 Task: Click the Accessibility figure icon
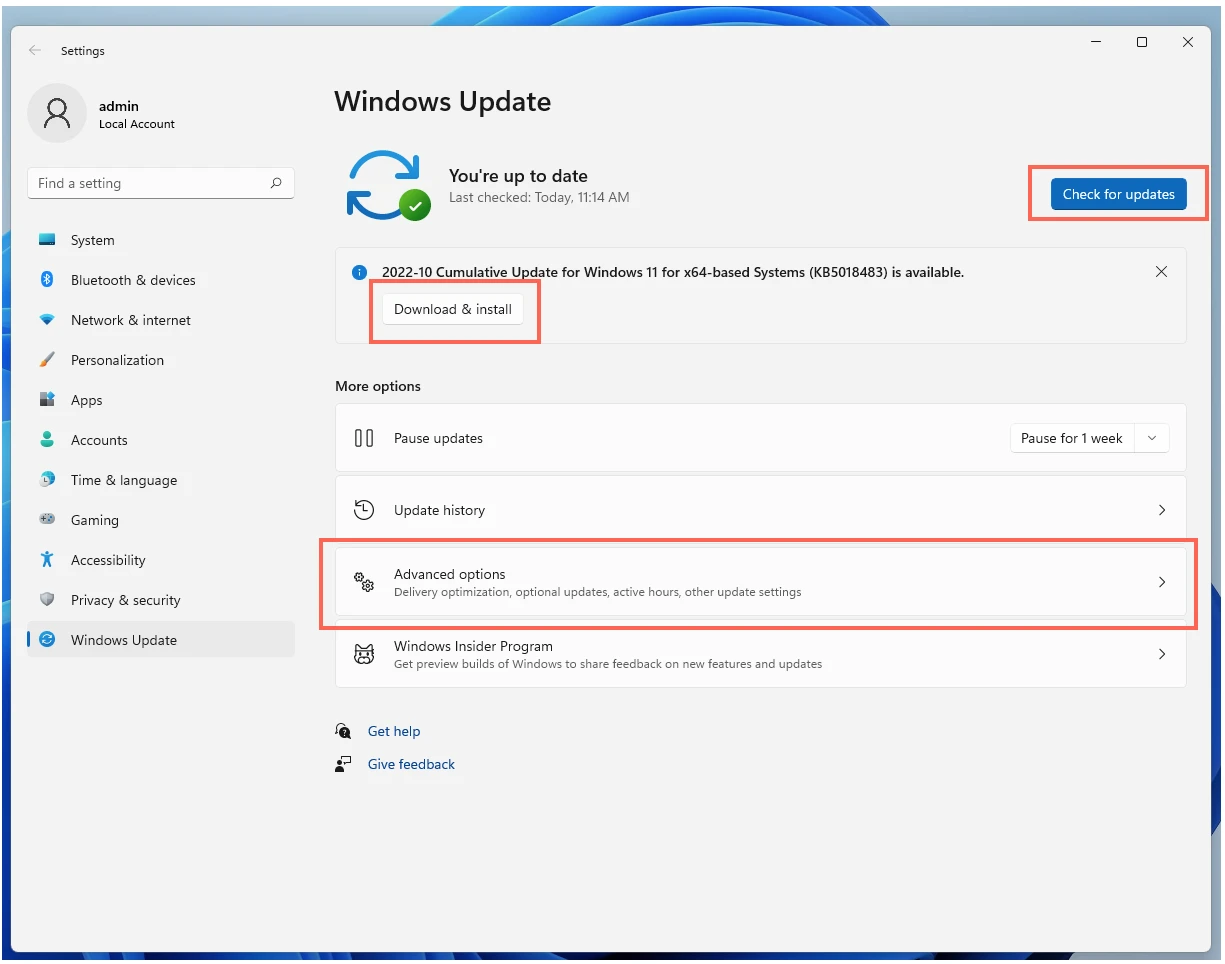(x=47, y=560)
